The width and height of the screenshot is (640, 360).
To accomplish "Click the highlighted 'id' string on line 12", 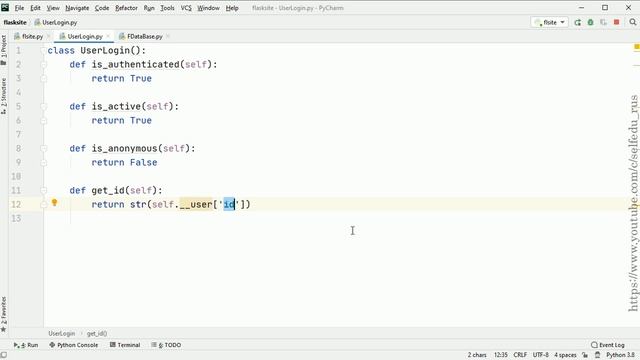I will [x=229, y=204].
